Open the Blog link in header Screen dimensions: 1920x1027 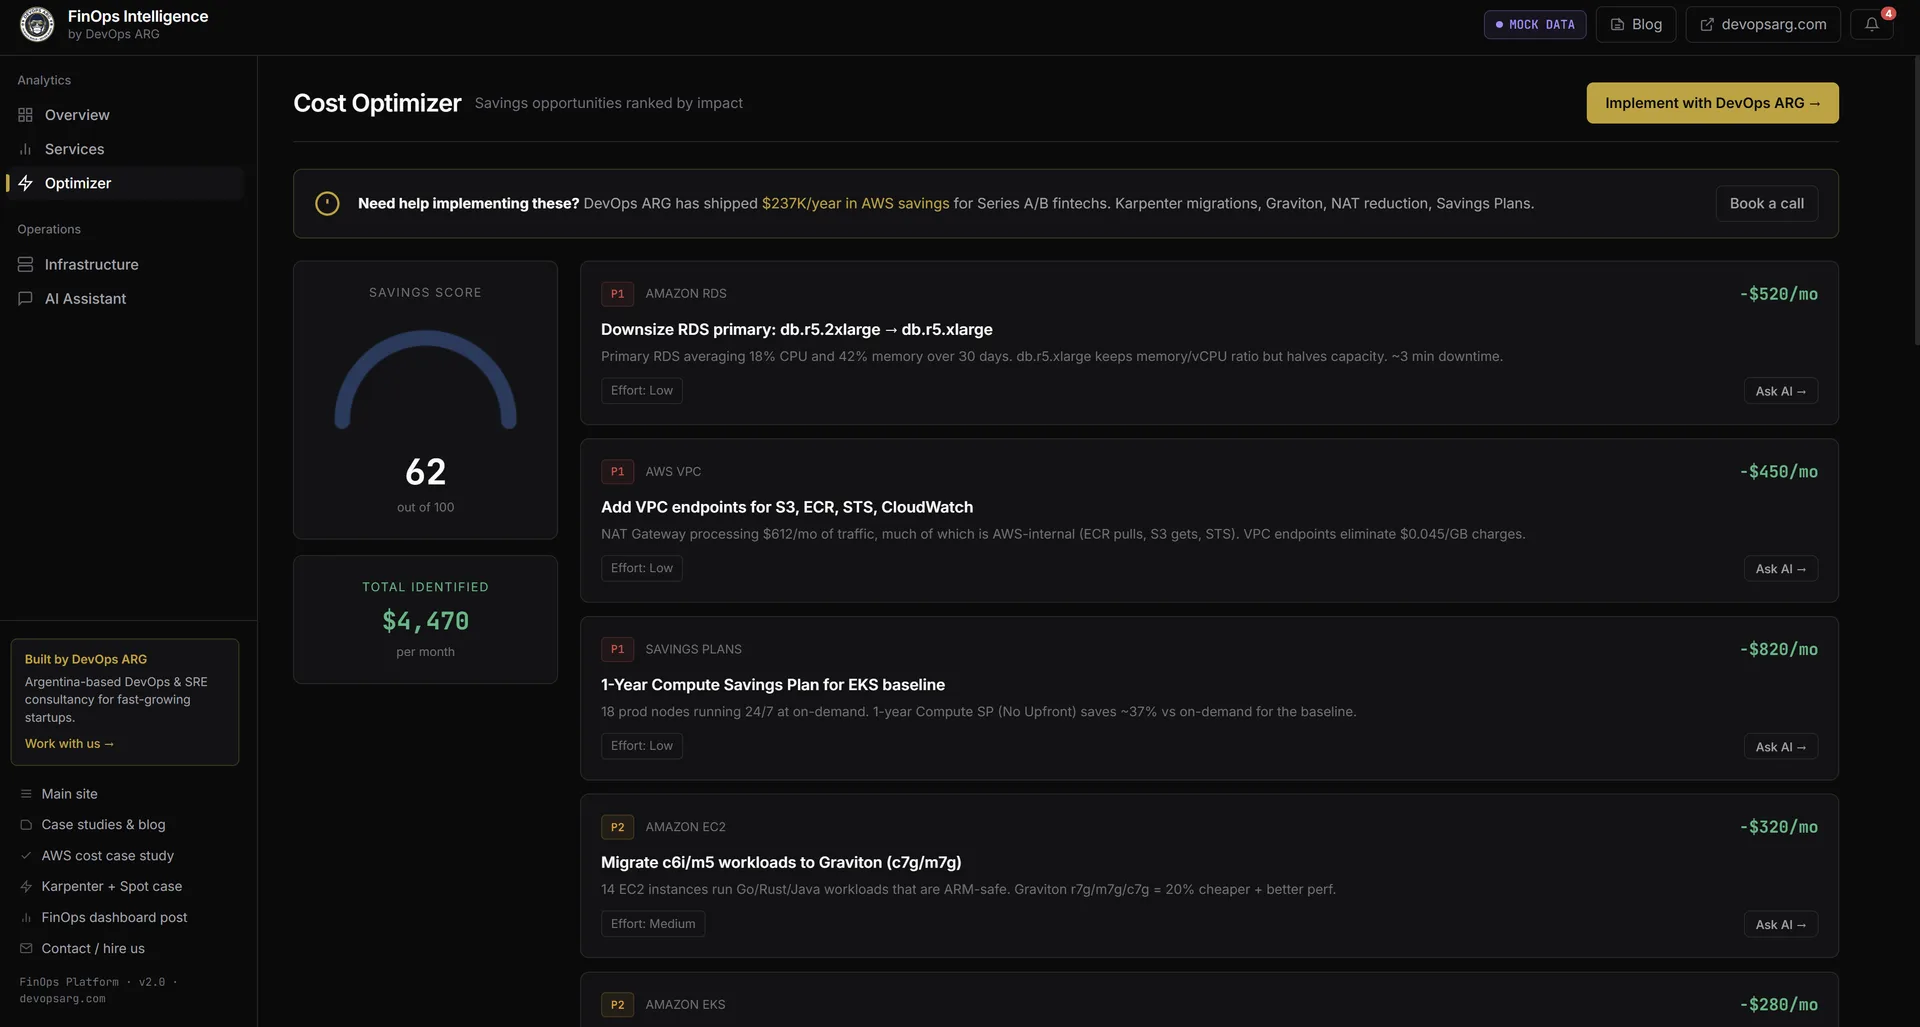point(1636,24)
